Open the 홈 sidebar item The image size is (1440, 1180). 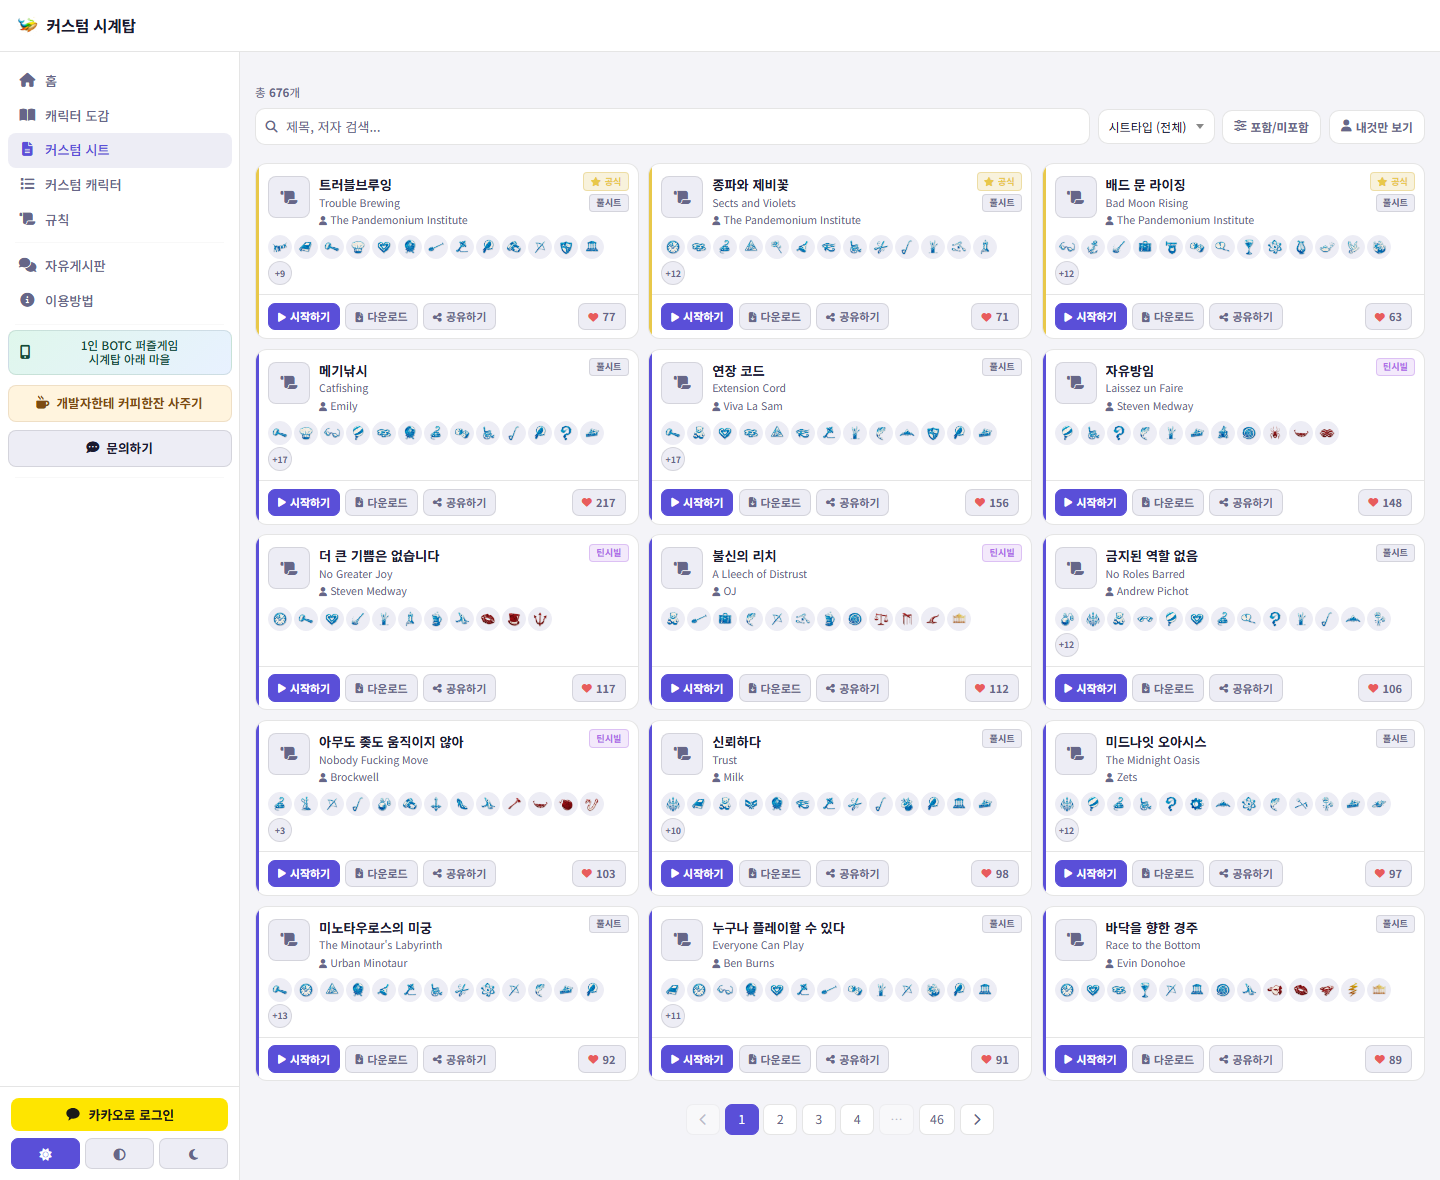(x=119, y=81)
